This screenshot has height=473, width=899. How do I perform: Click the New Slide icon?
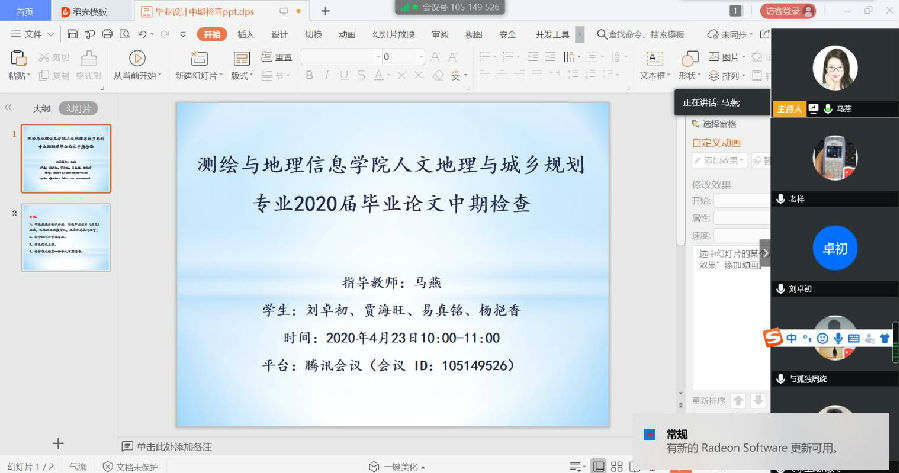198,58
